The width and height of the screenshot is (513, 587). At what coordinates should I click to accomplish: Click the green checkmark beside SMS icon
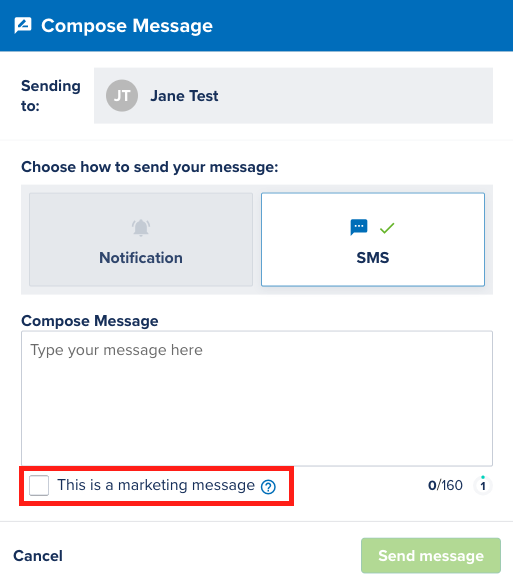[x=387, y=228]
